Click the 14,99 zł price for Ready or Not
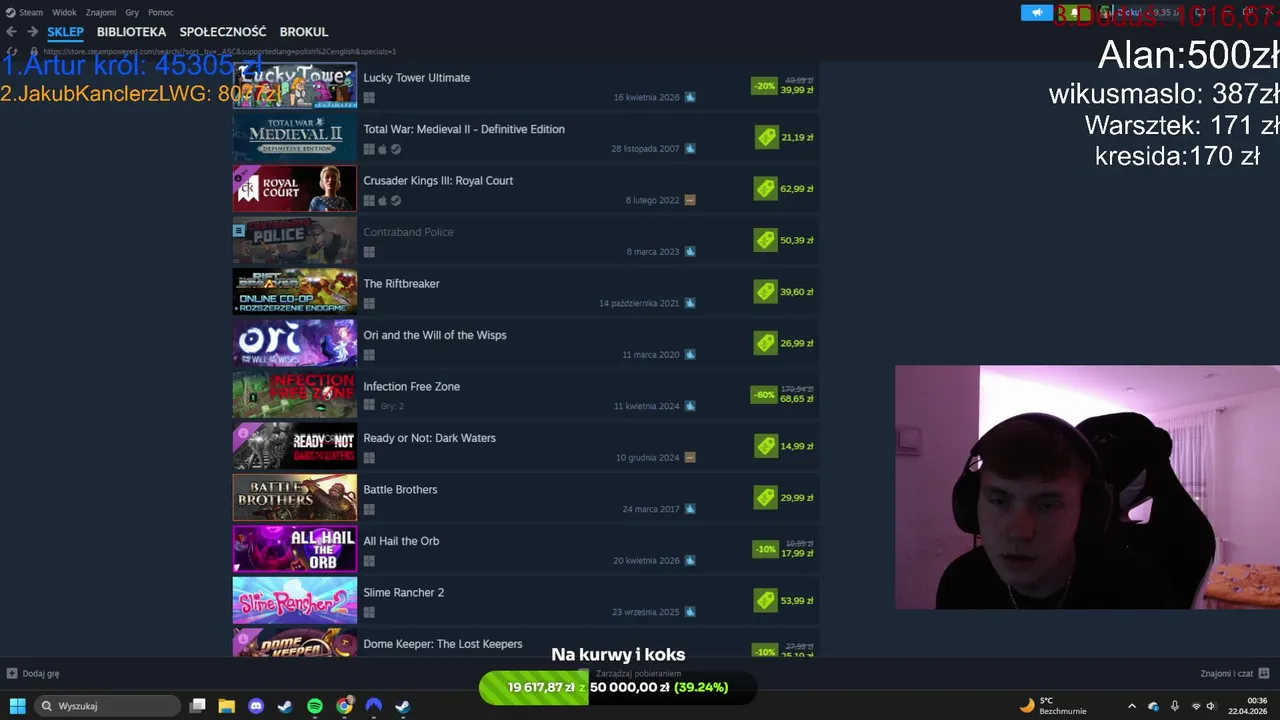 tap(797, 446)
